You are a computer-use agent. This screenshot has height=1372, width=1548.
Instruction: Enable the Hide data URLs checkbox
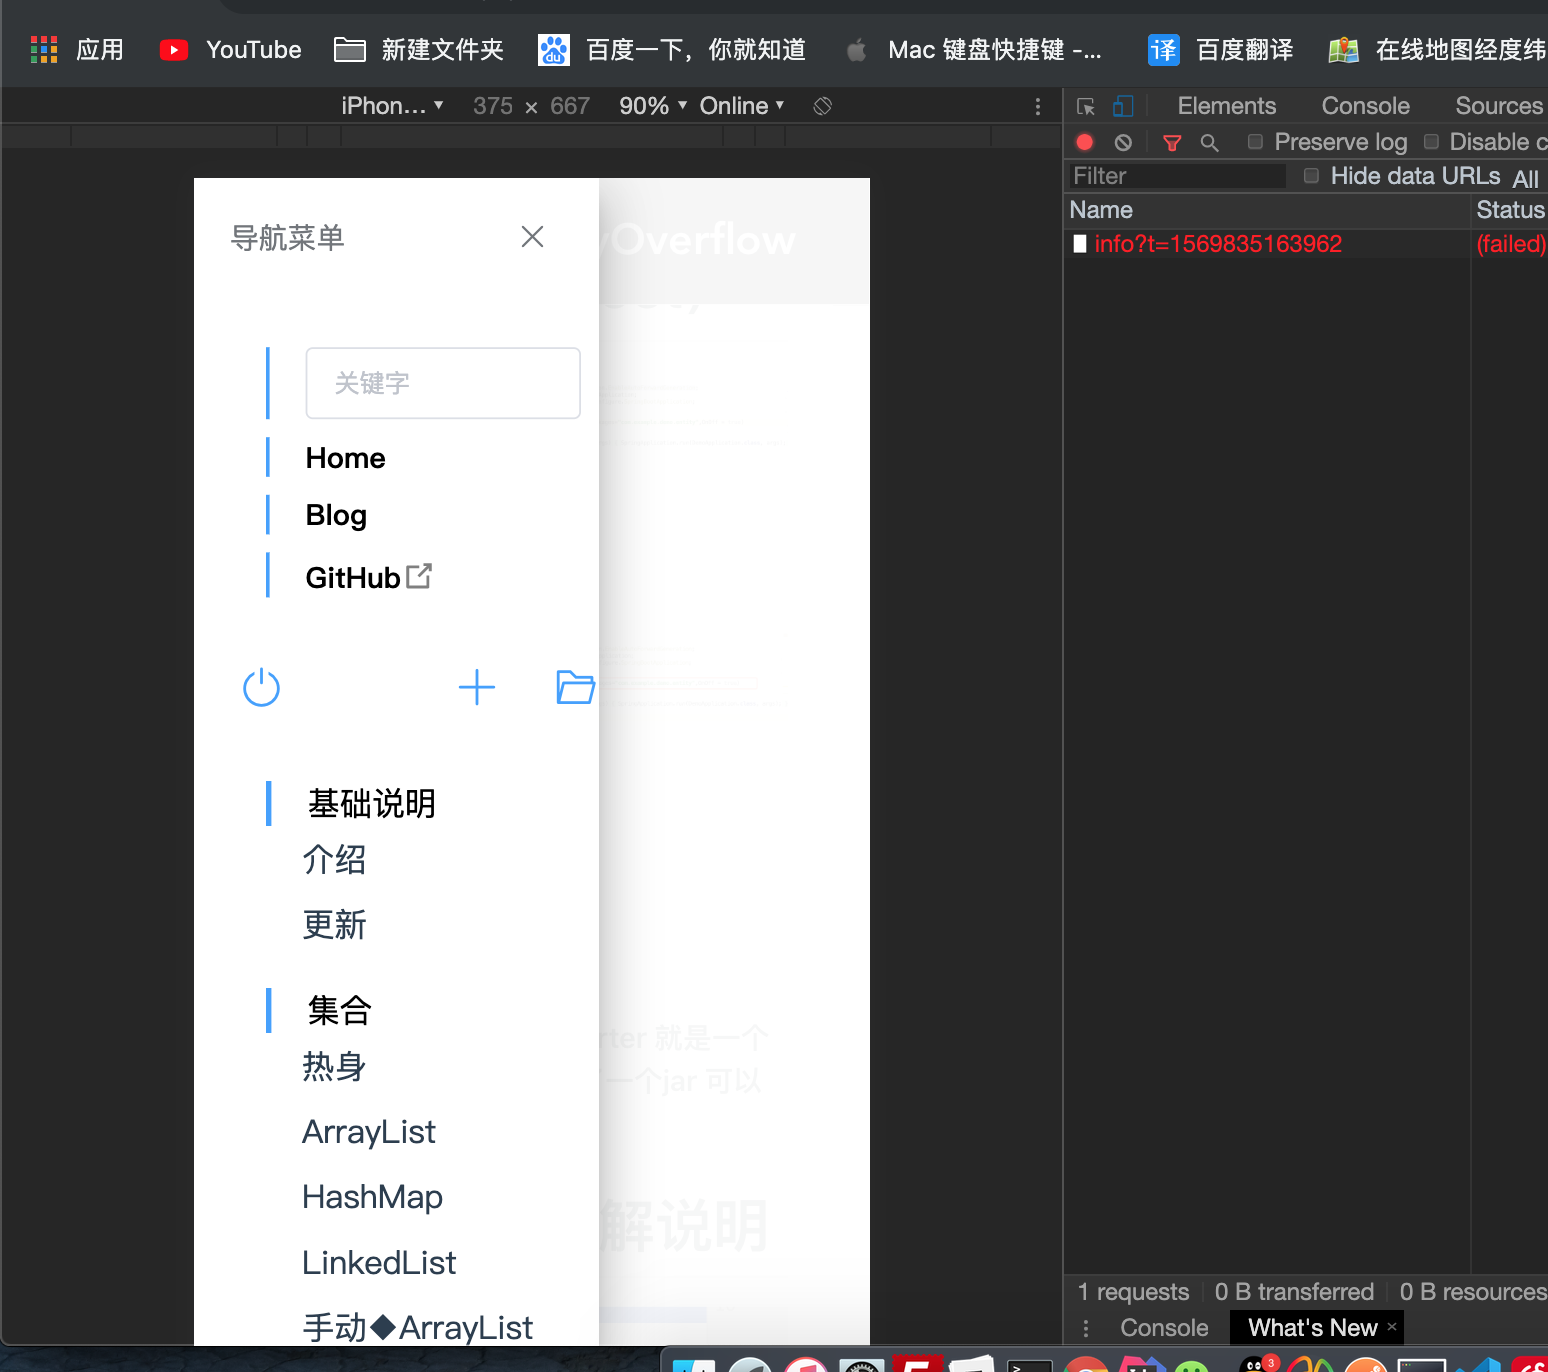1311,175
